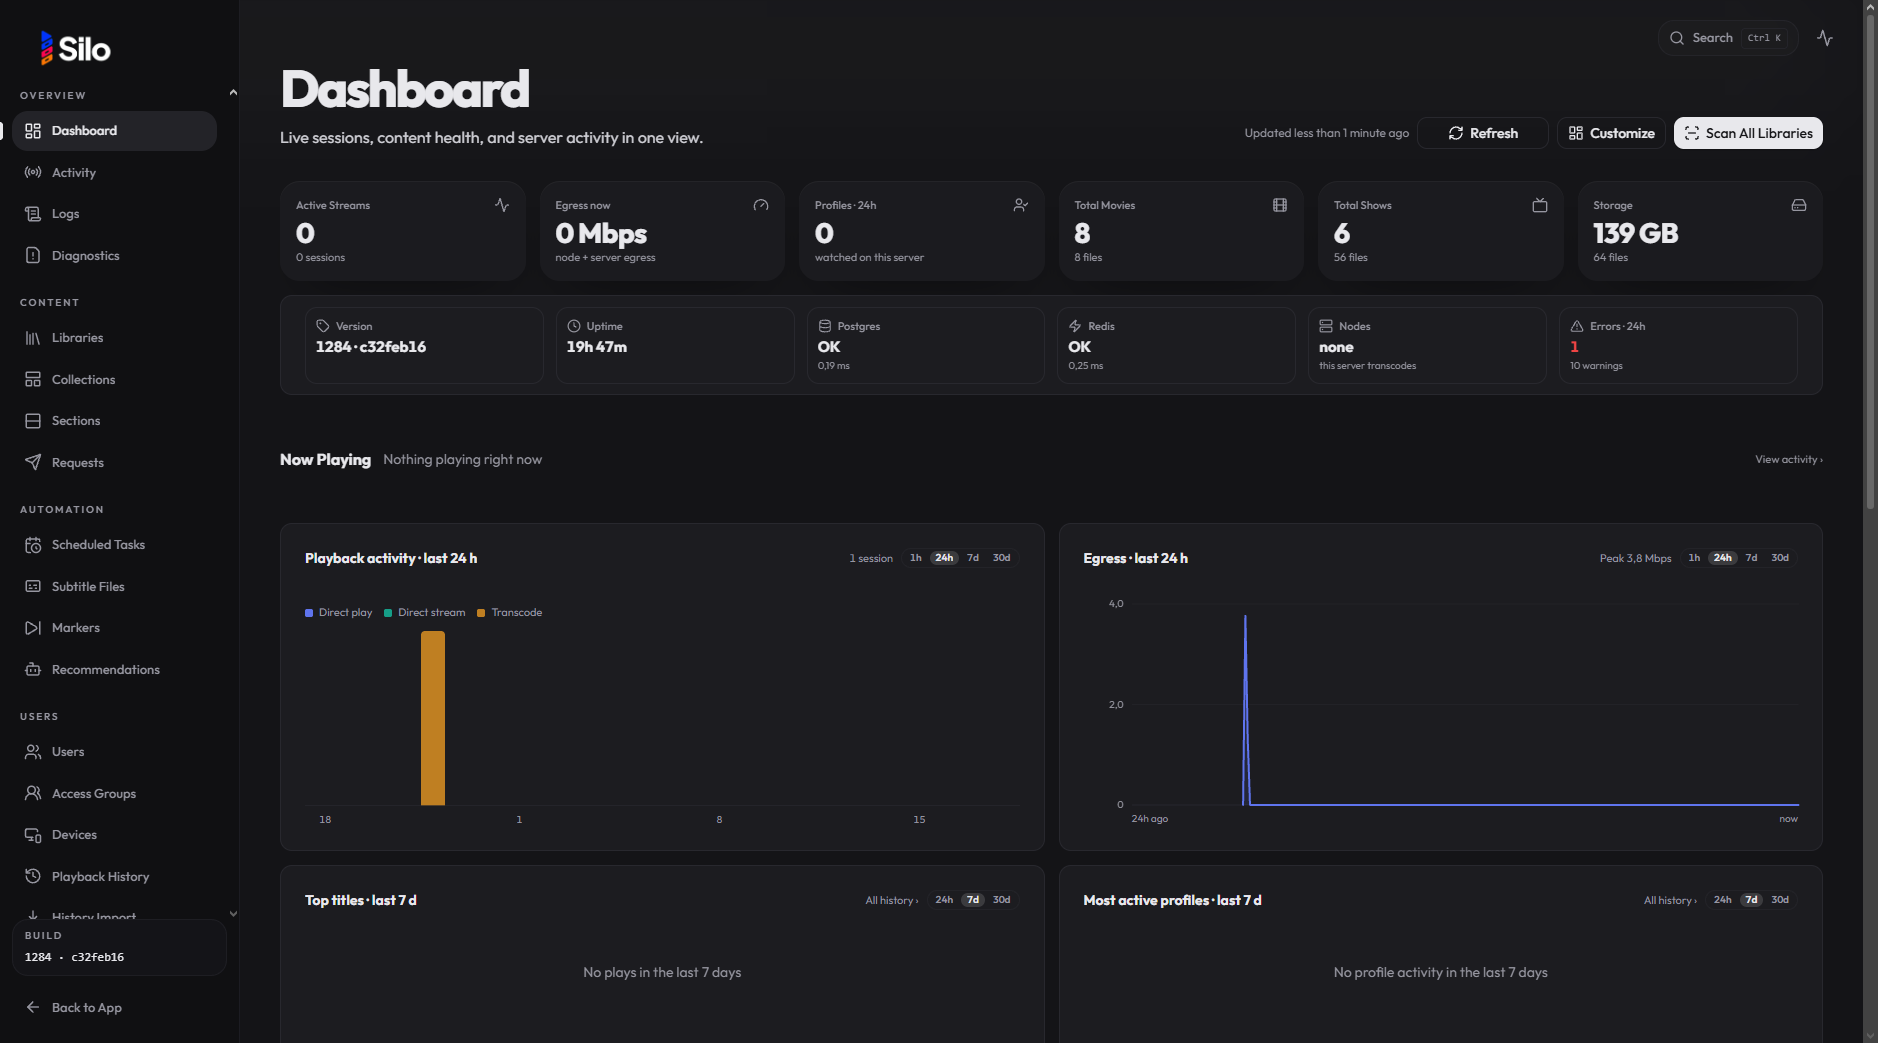Go to Logs in the sidebar

tap(115, 214)
